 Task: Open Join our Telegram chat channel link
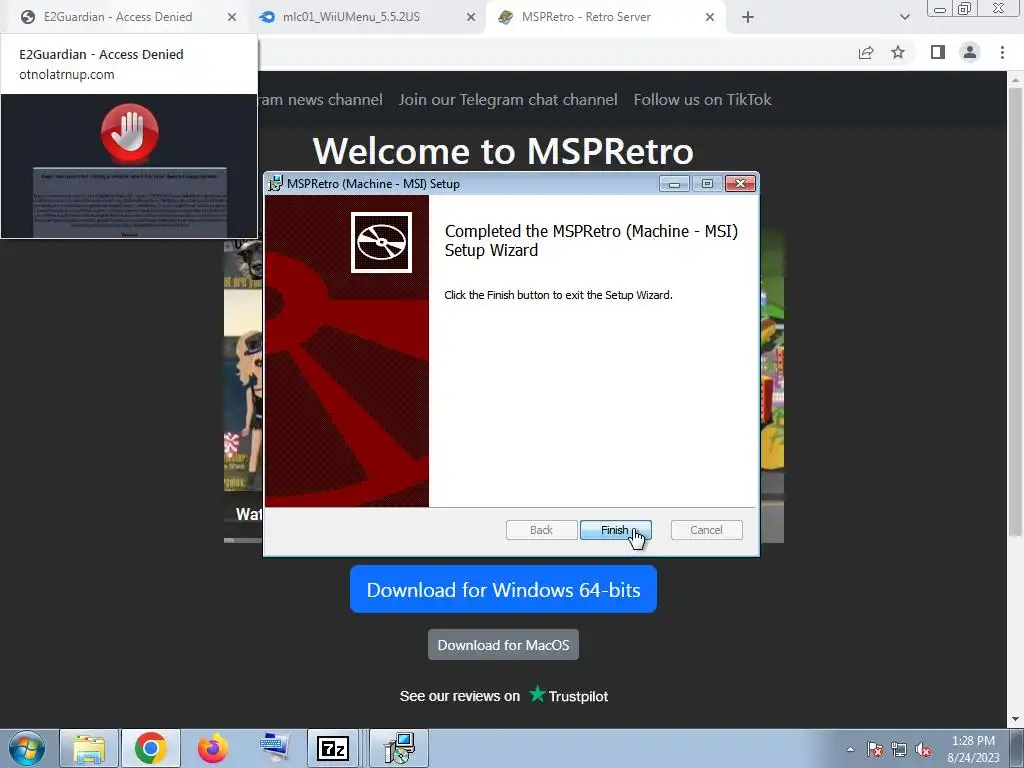pyautogui.click(x=508, y=99)
